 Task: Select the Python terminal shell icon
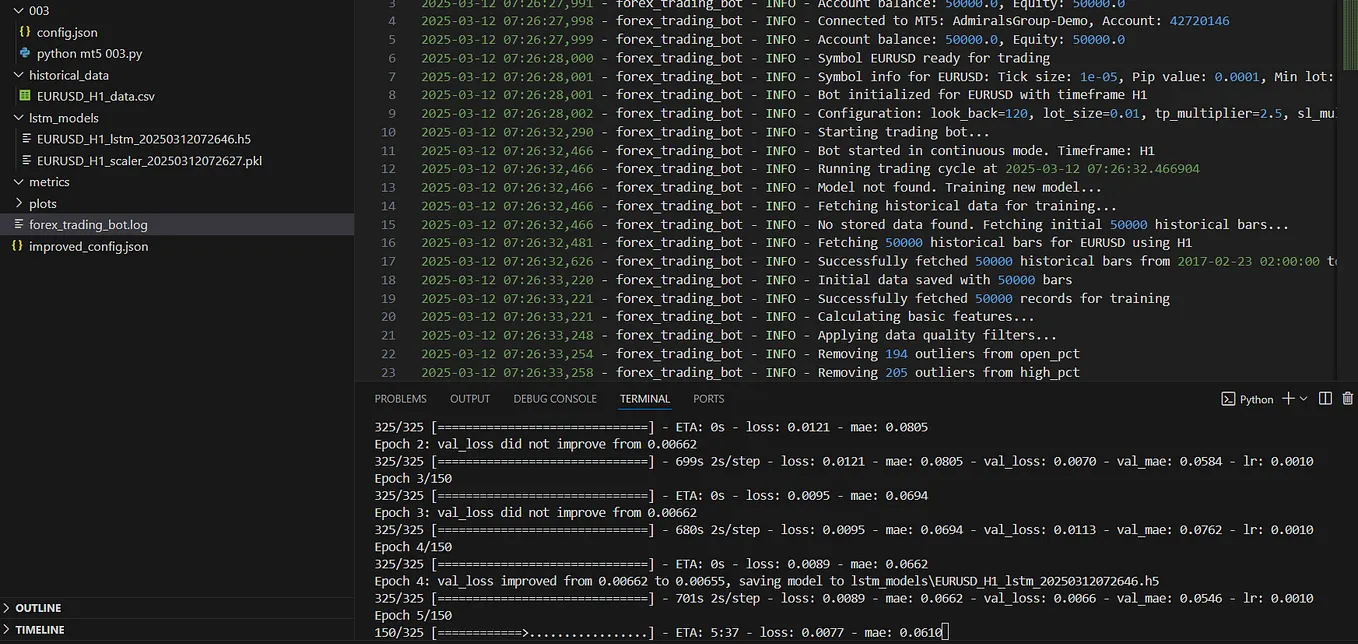coord(1228,398)
